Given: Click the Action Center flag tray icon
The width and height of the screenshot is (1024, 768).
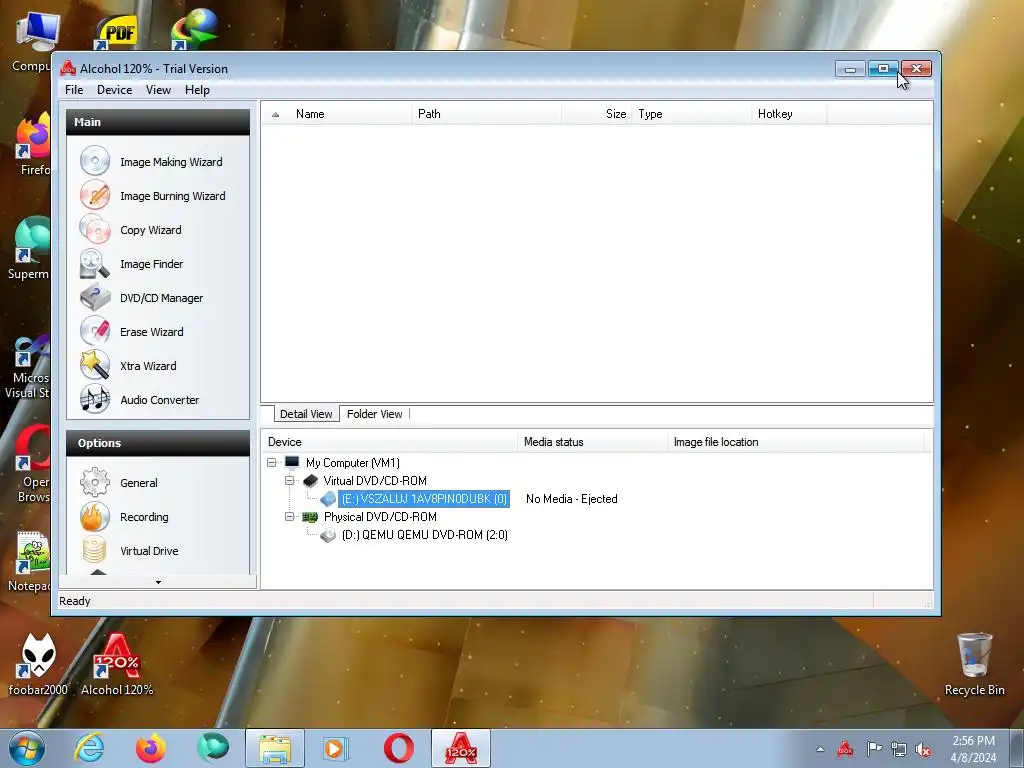Looking at the screenshot, I should [873, 749].
